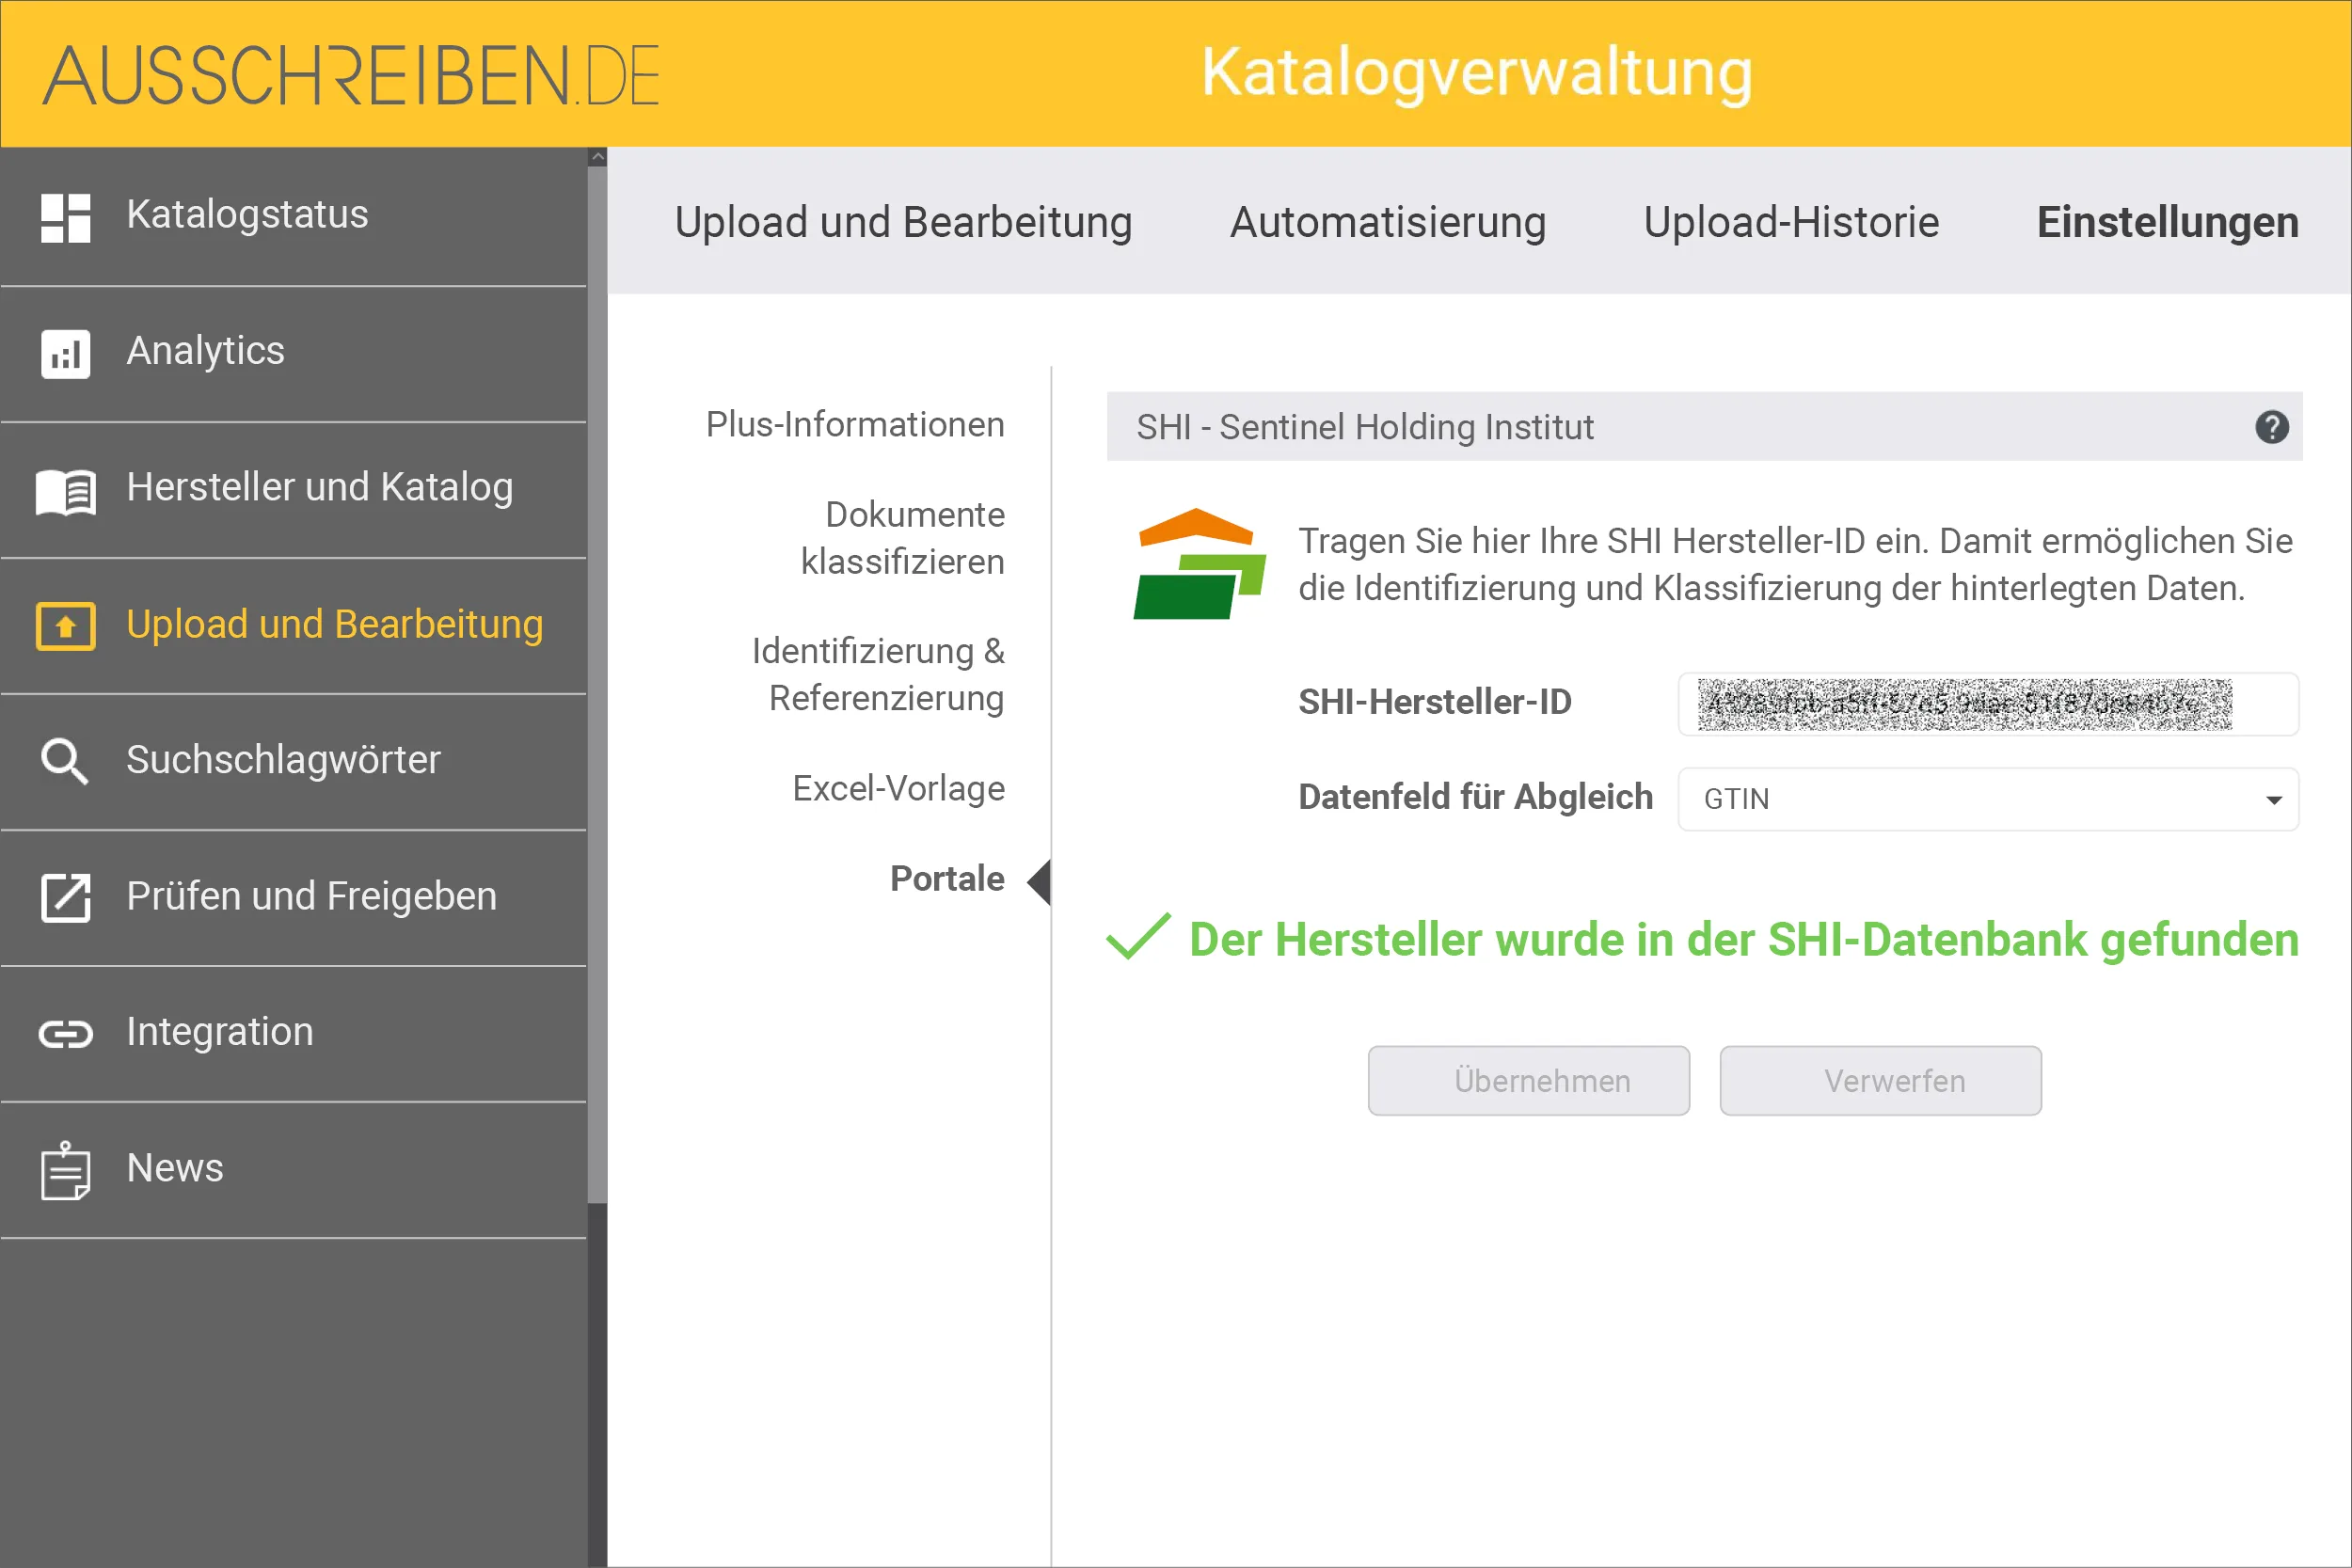
Task: Click the Übernehmen button
Action: [x=1529, y=1080]
